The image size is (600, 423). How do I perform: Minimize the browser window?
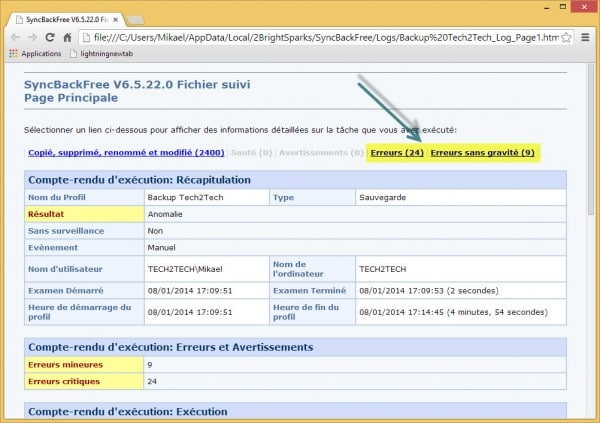pos(546,7)
